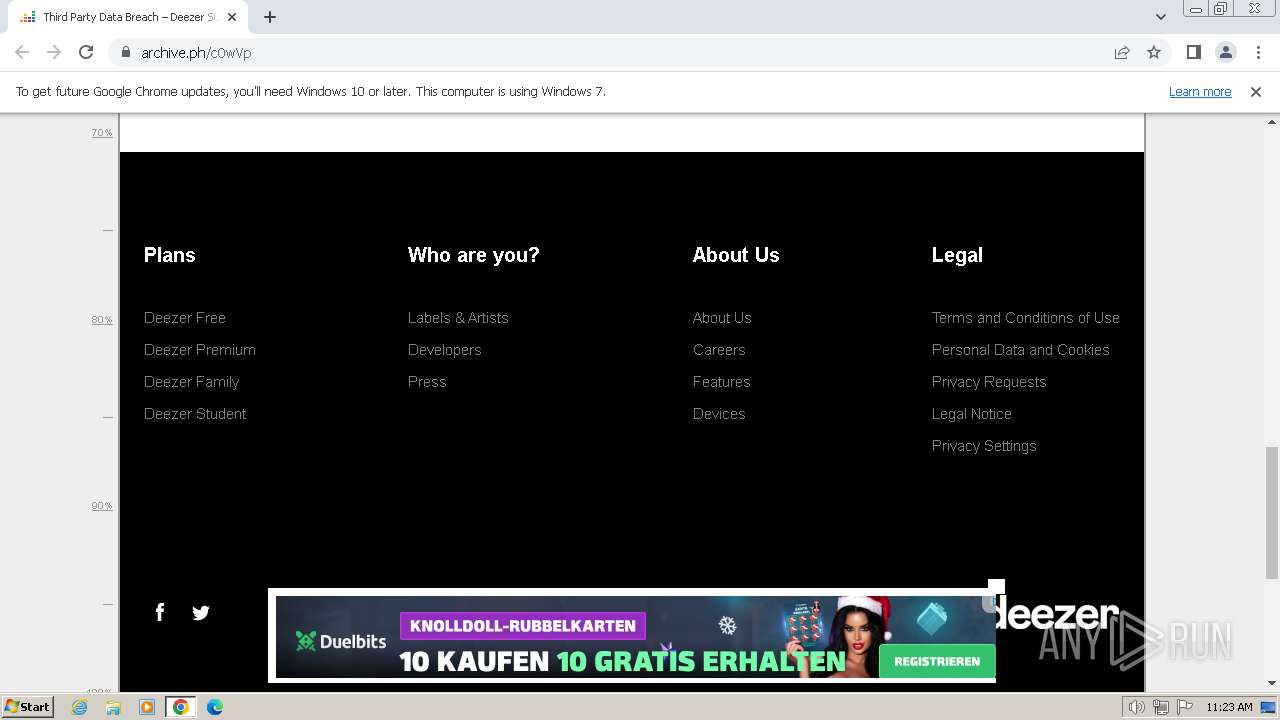The width and height of the screenshot is (1280, 720).
Task: Go forward using the forward arrow
Action: [54, 52]
